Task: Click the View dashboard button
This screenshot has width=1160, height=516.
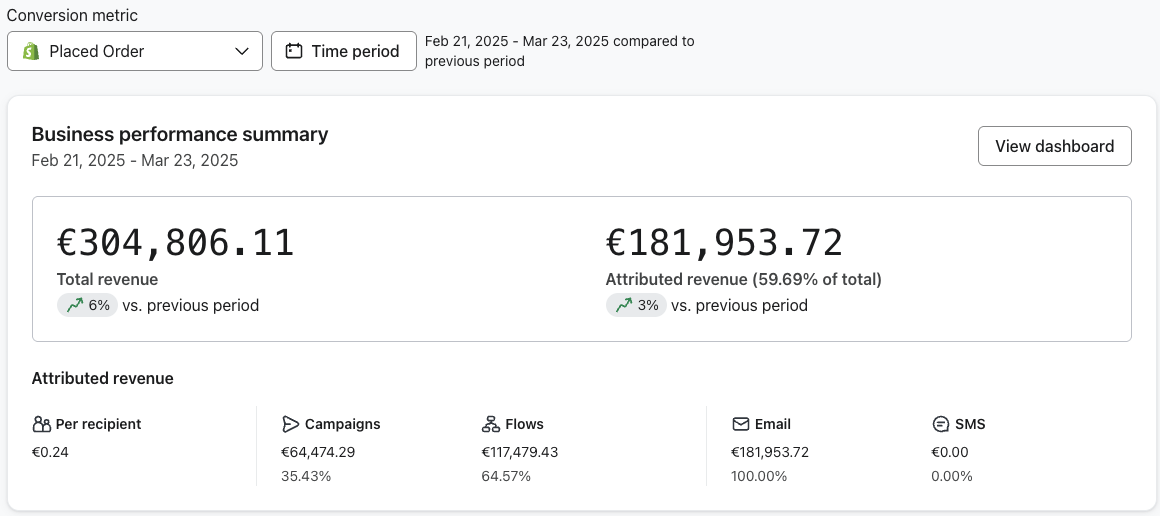Action: [x=1054, y=146]
